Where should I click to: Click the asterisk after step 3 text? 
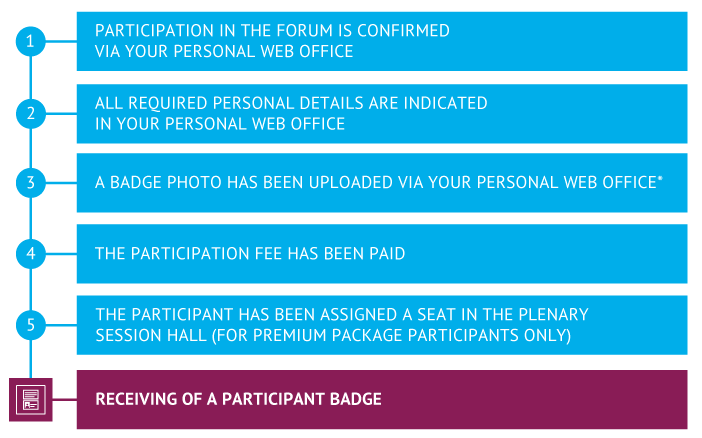[x=660, y=178]
